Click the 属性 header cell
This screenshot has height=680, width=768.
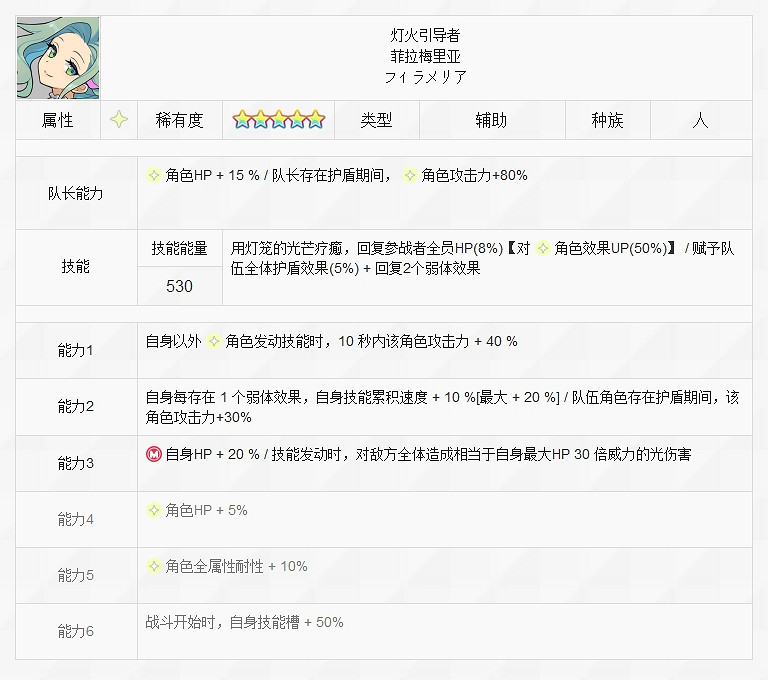(58, 120)
